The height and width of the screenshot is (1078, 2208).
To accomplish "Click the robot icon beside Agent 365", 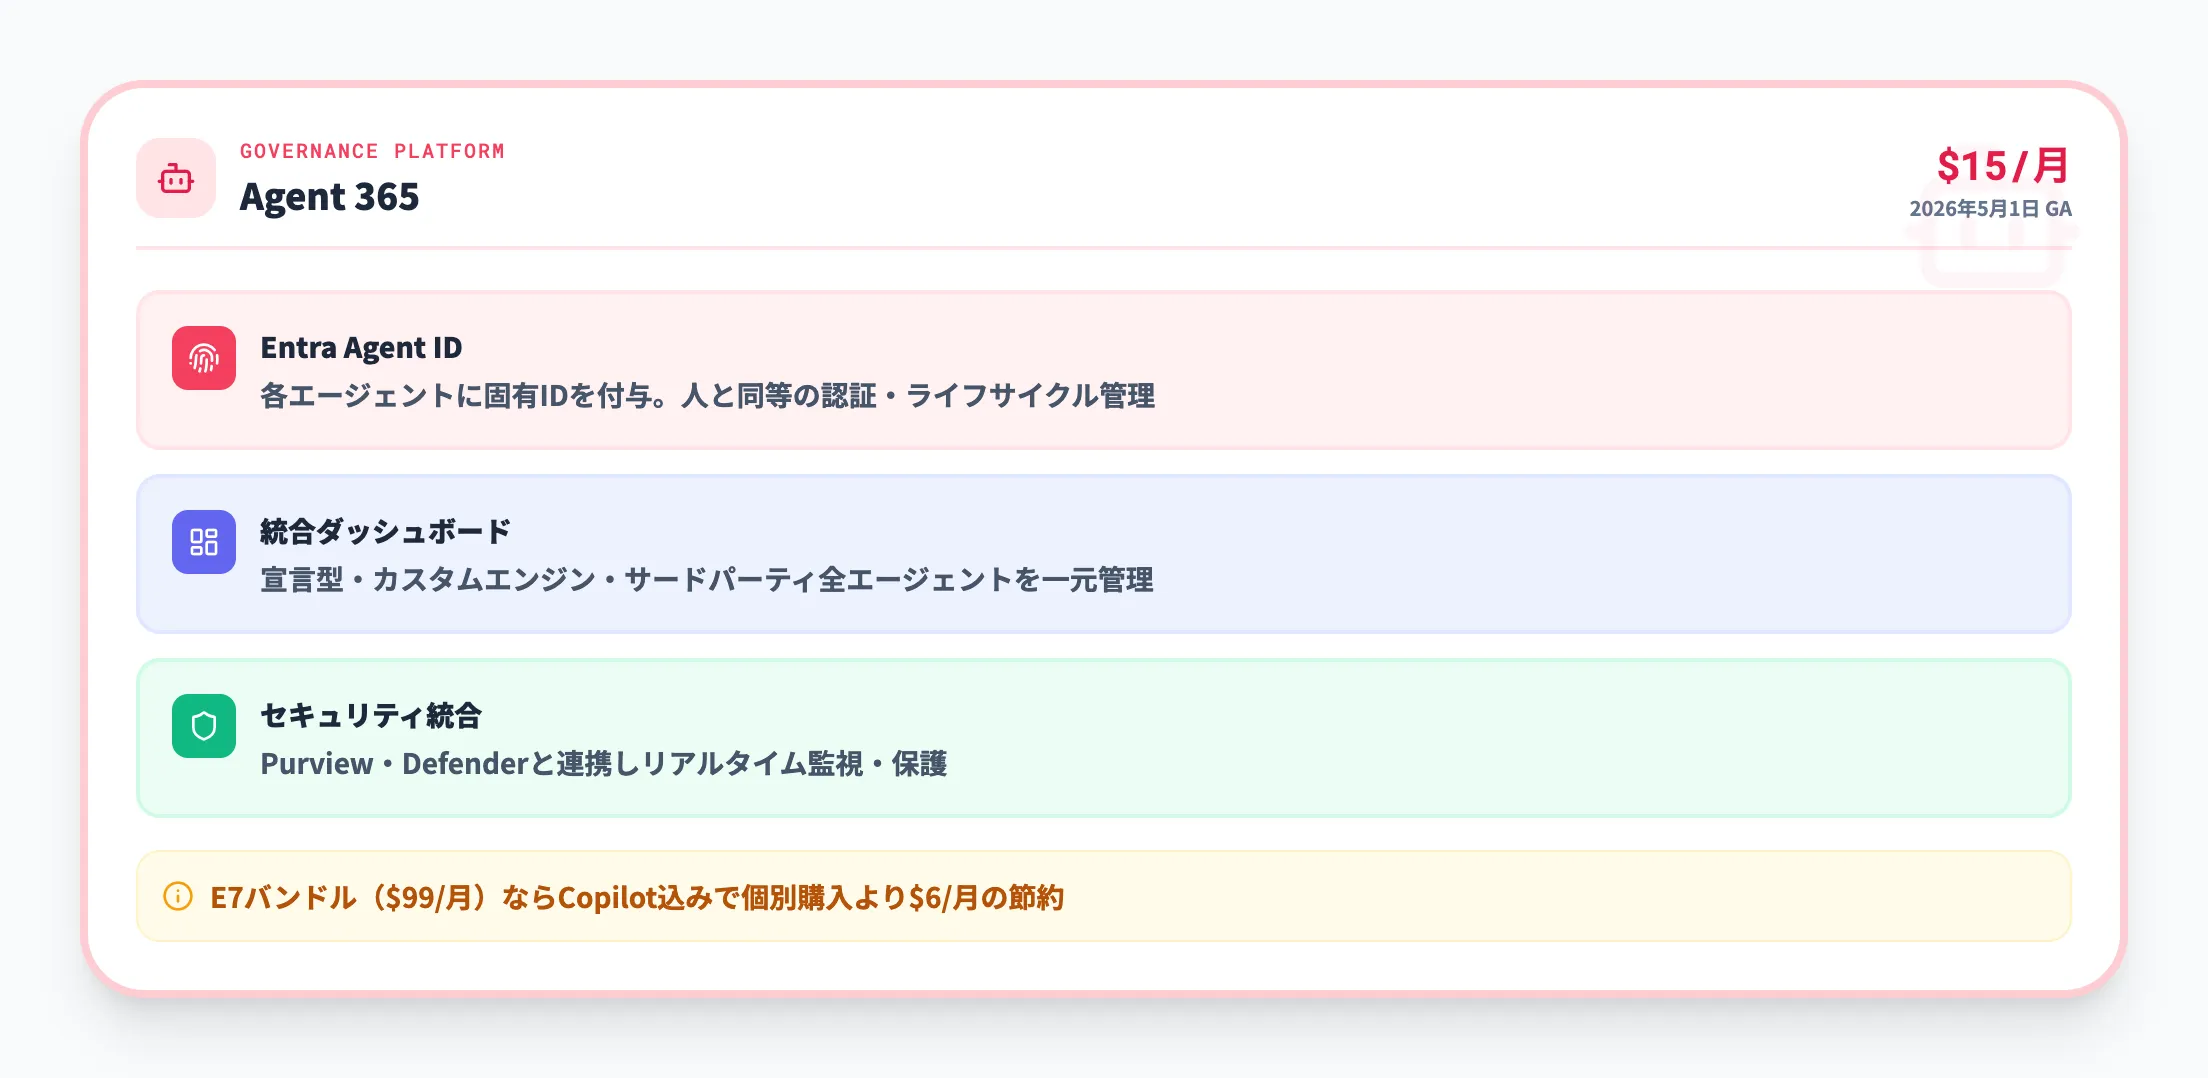I will [x=176, y=178].
